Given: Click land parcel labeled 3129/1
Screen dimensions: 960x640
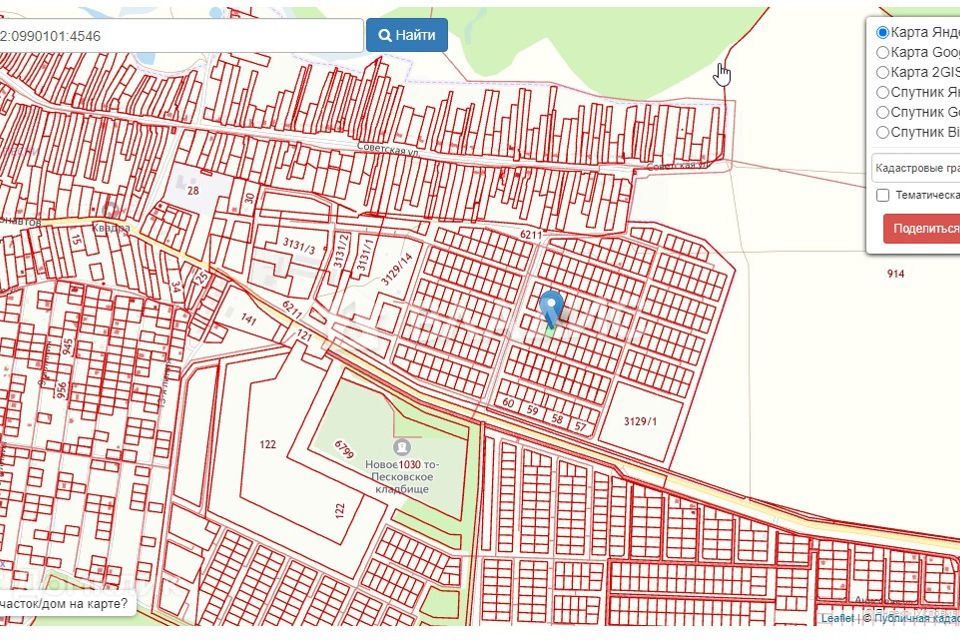Looking at the screenshot, I should (x=639, y=421).
